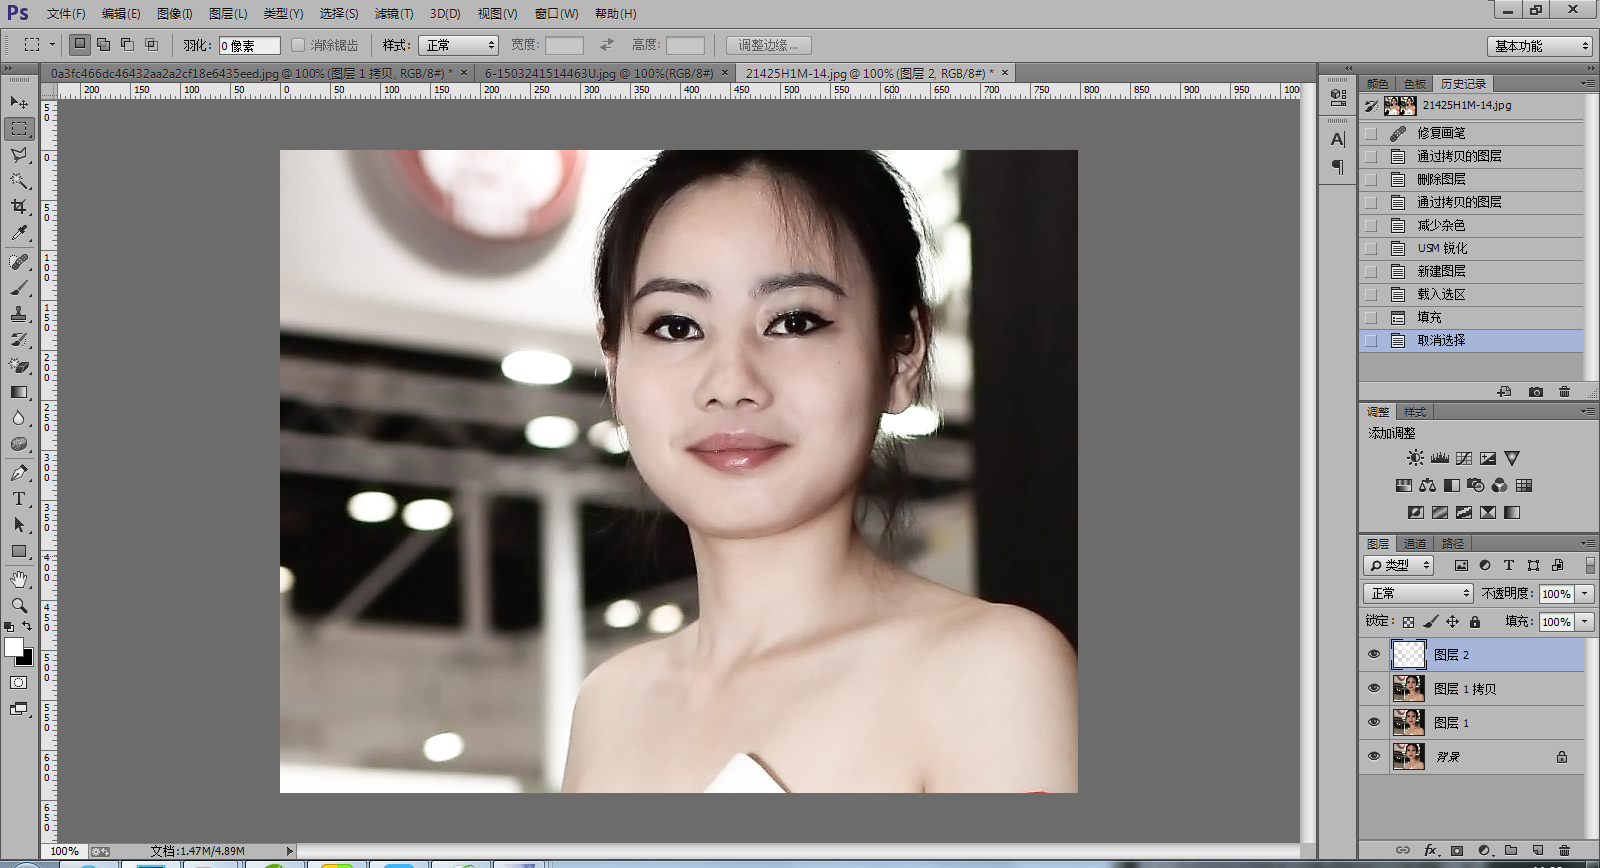Select the Crop tool
Viewport: 1600px width, 868px height.
coord(19,207)
